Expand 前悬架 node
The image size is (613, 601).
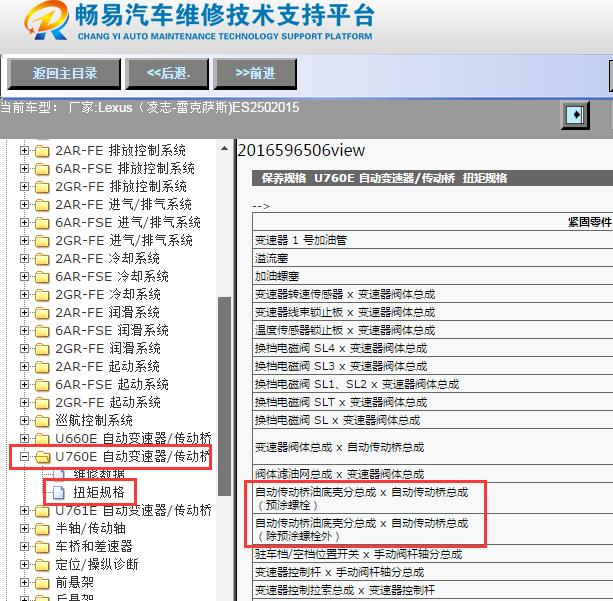(24, 582)
